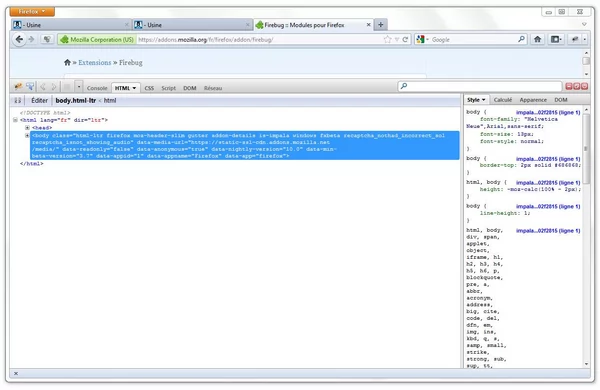
Task: Open the Google search engine dropdown
Action: point(422,39)
